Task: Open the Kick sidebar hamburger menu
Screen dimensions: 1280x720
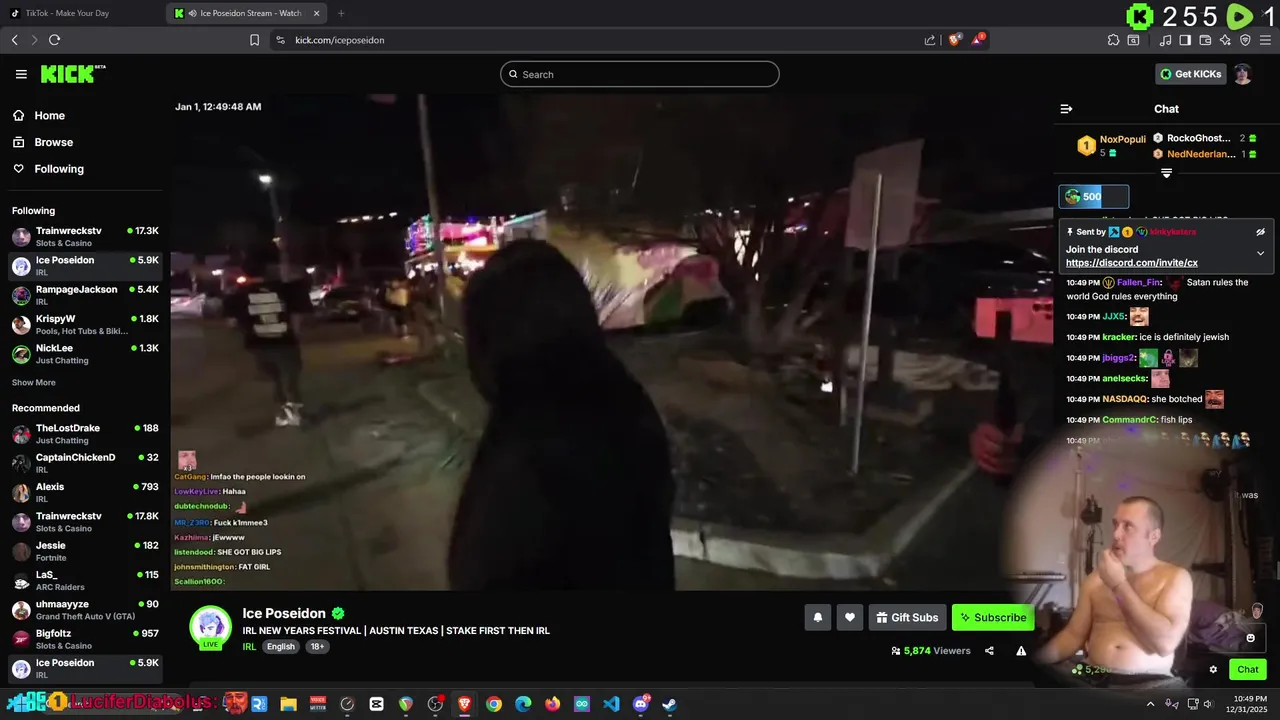Action: [x=21, y=74]
